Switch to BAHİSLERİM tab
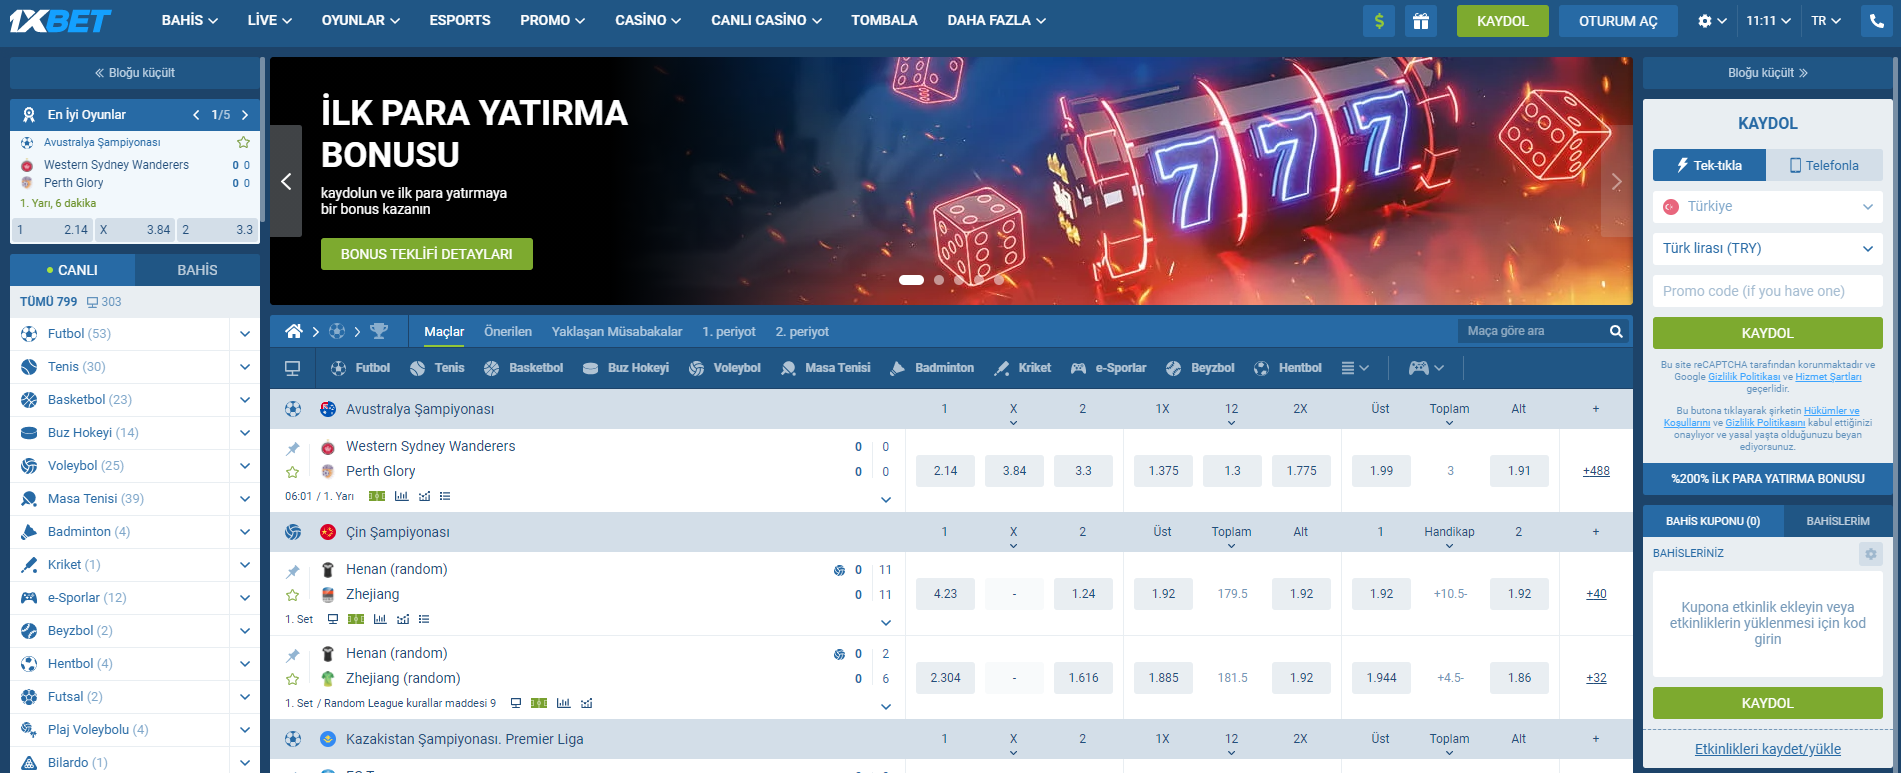The width and height of the screenshot is (1901, 773). [x=1838, y=521]
